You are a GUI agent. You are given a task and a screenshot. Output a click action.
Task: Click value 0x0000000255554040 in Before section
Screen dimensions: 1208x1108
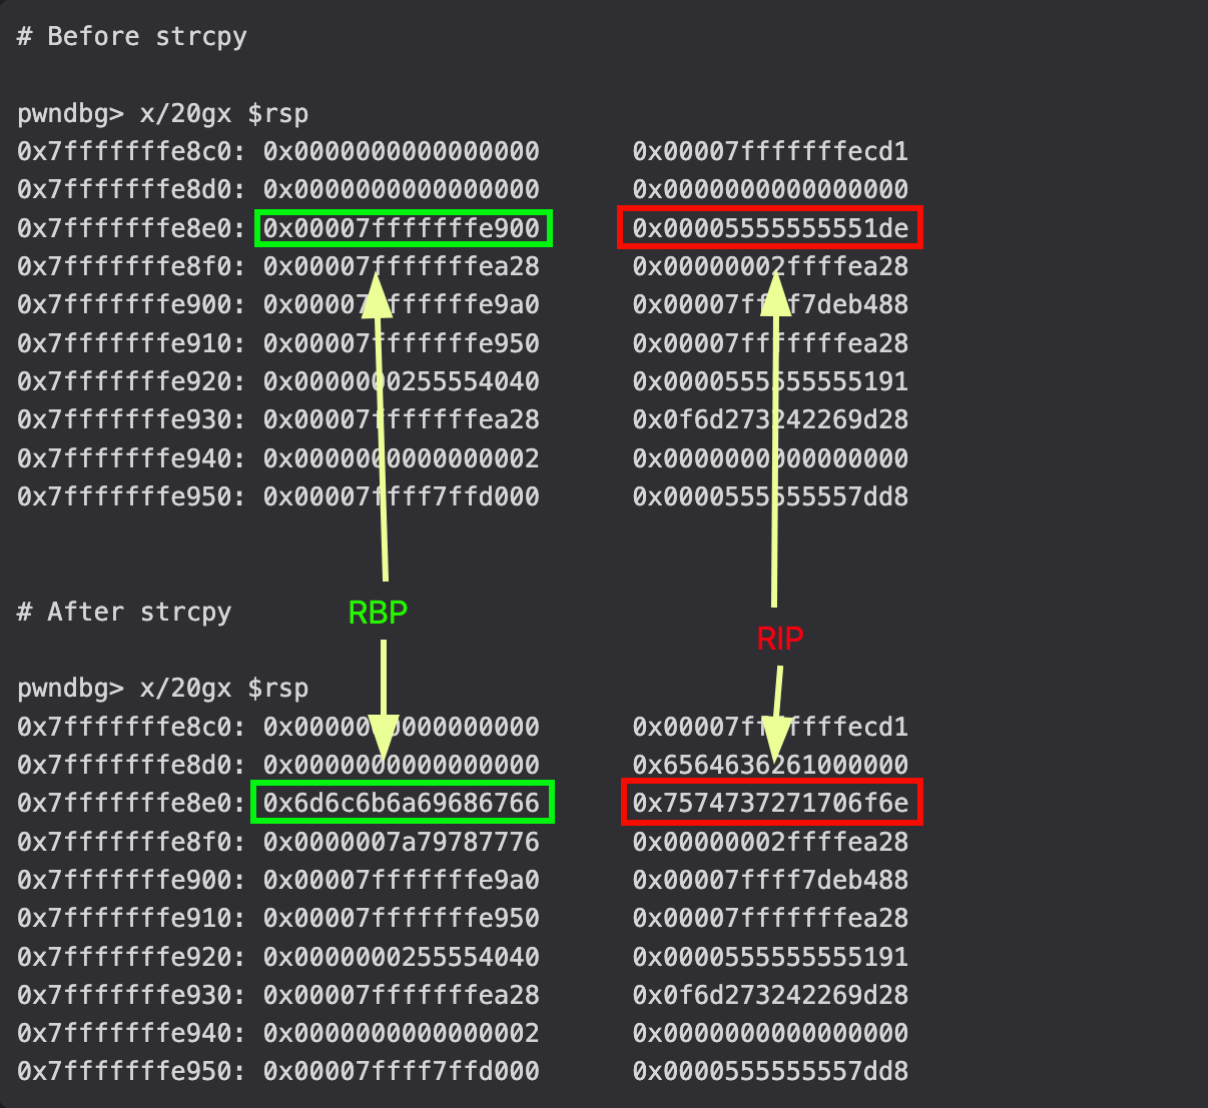[402, 381]
